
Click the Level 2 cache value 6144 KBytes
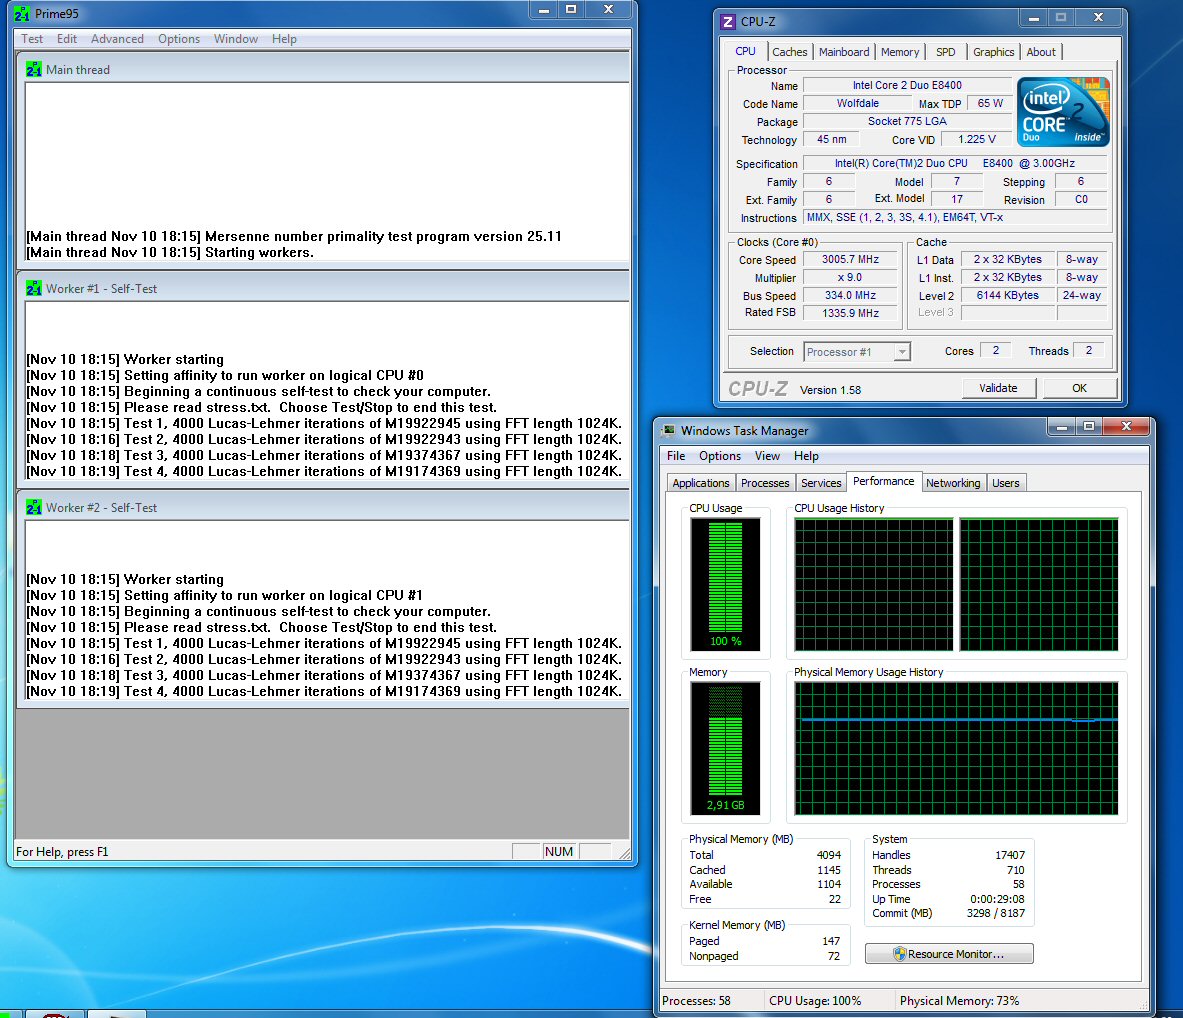pos(1007,296)
